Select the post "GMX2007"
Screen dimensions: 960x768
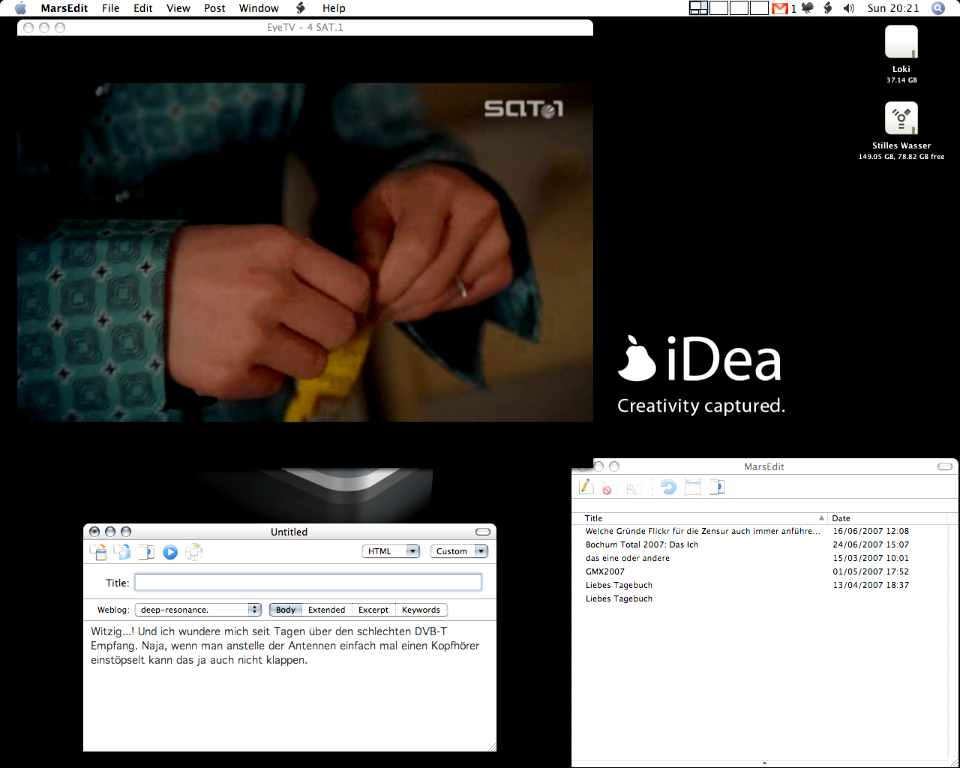coord(605,571)
